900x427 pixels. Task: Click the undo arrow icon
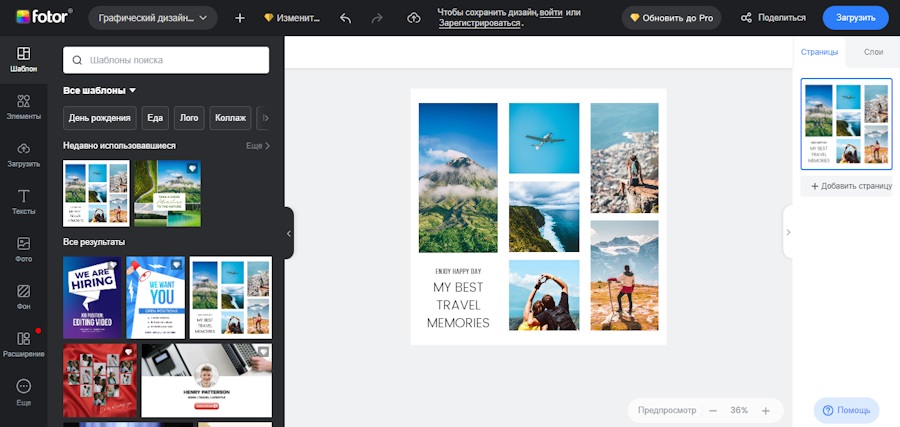point(346,18)
